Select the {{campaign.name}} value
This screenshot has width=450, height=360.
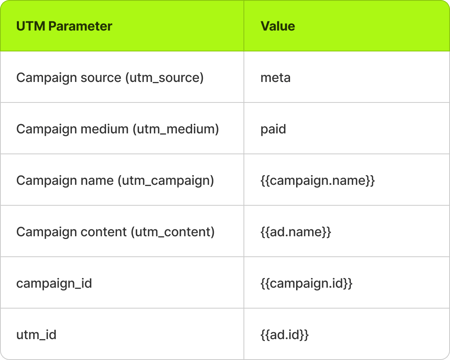point(318,180)
